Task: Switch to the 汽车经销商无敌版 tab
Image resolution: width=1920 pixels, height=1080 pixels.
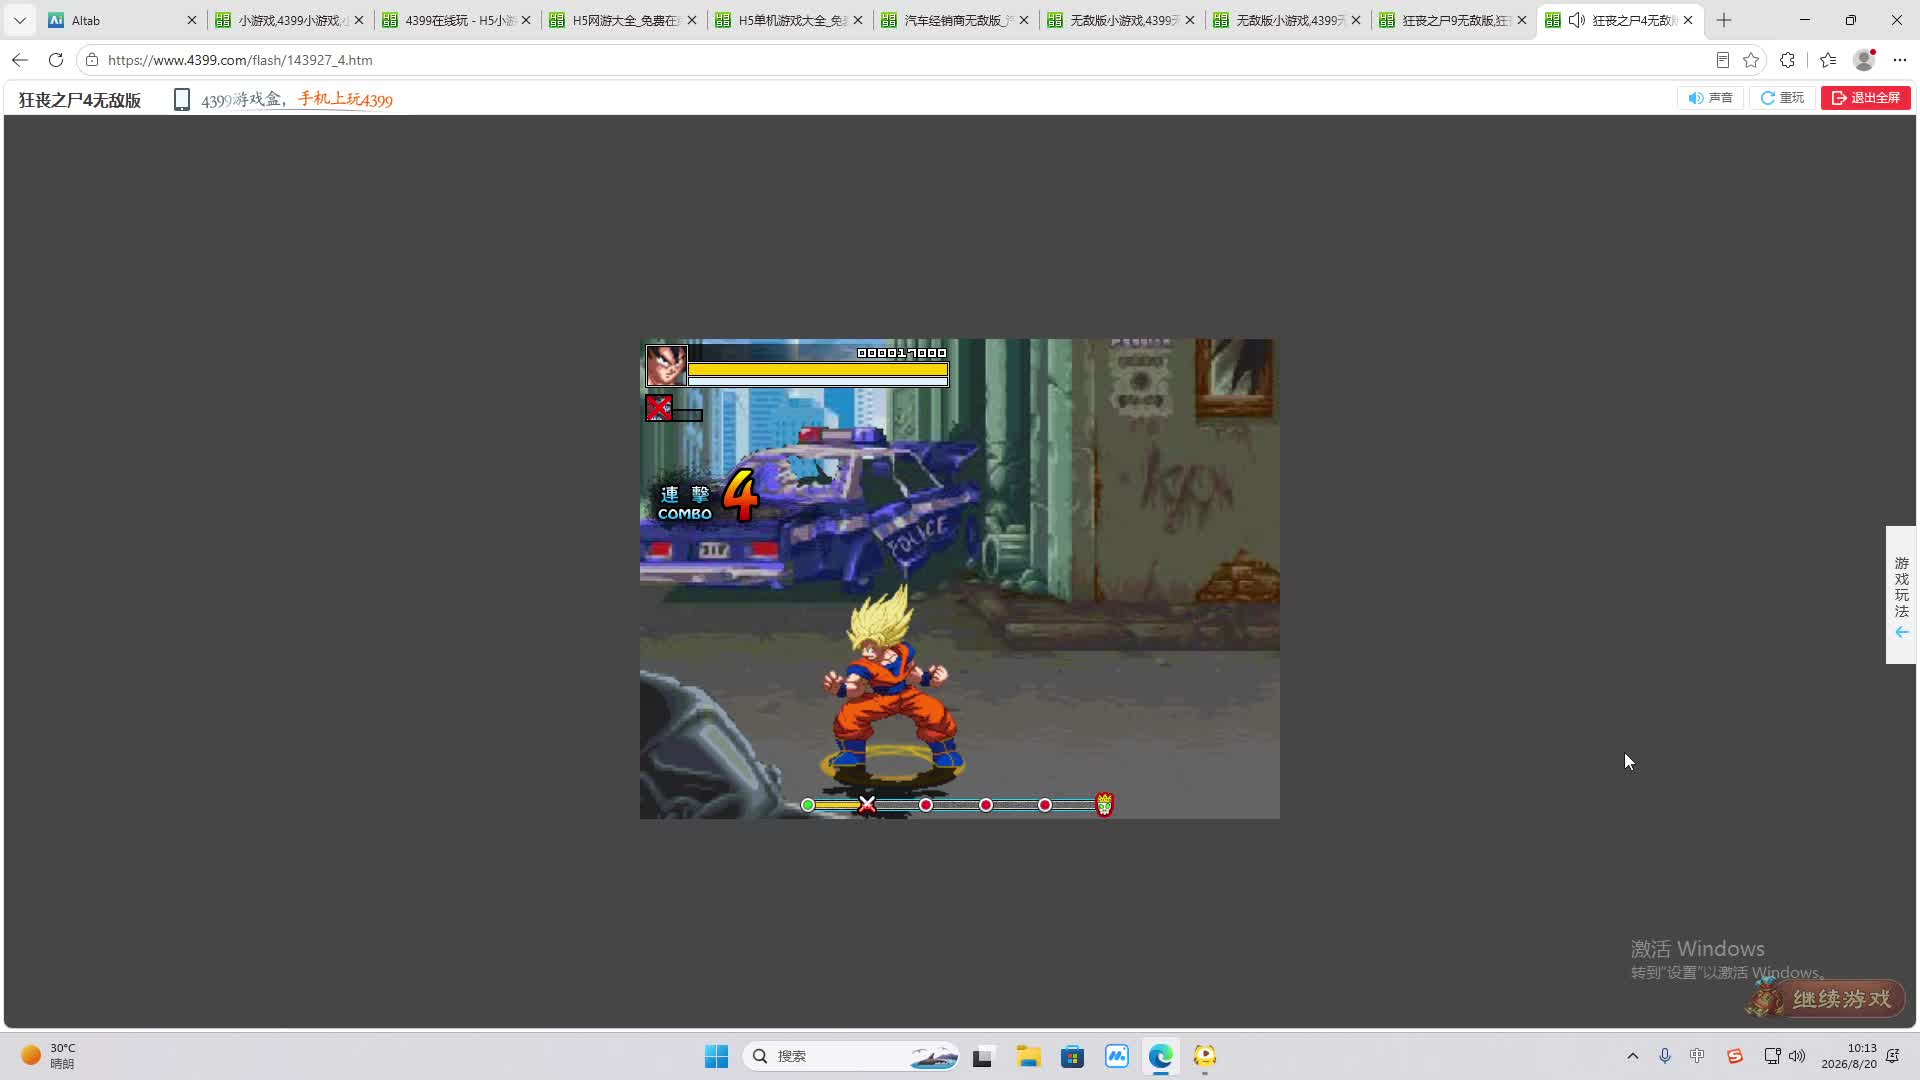Action: click(953, 20)
